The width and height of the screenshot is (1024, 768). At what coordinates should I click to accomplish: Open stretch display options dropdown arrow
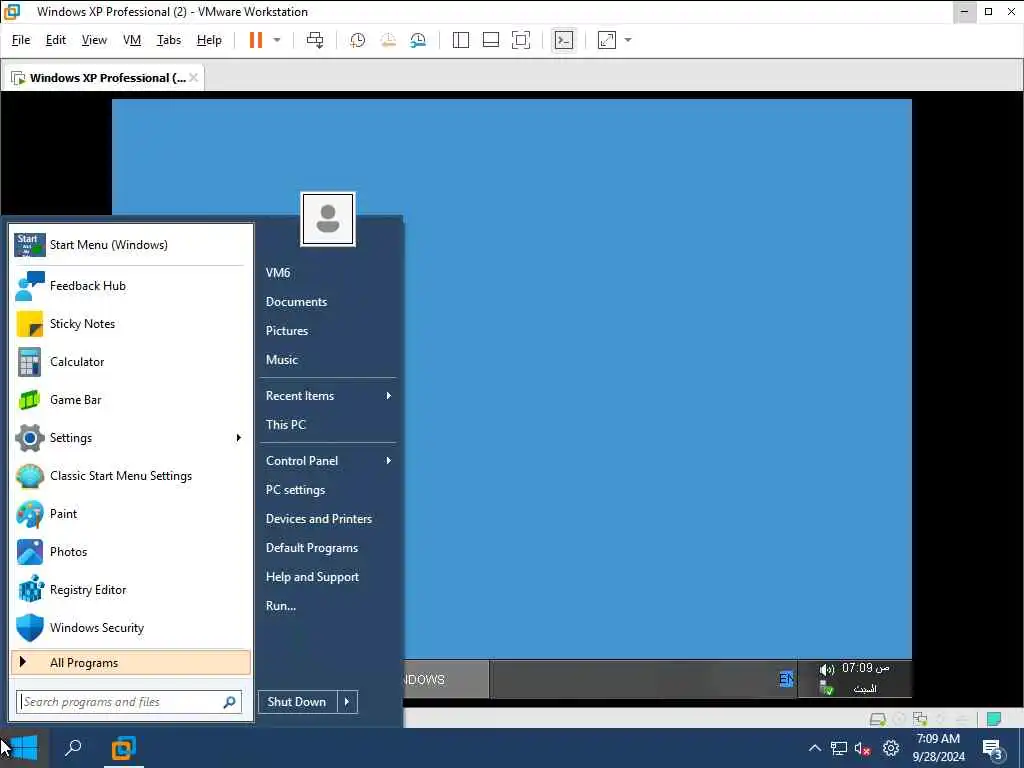click(x=628, y=40)
